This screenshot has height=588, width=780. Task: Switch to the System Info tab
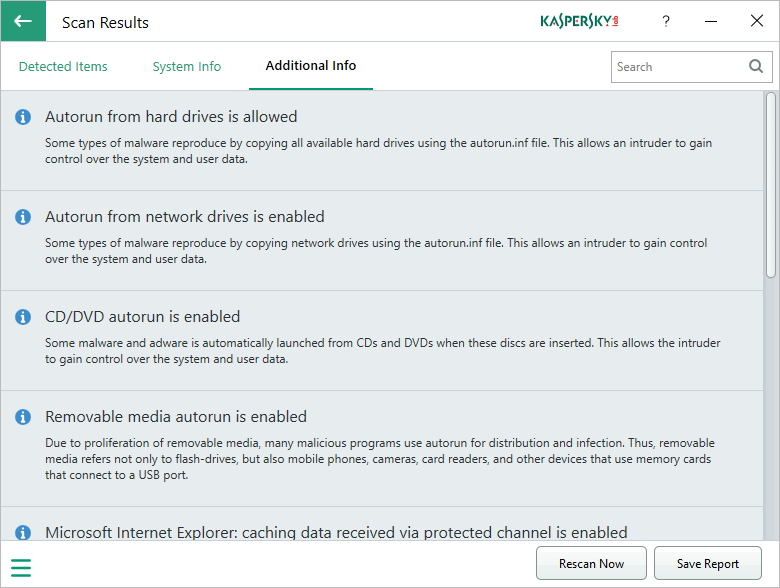click(187, 67)
